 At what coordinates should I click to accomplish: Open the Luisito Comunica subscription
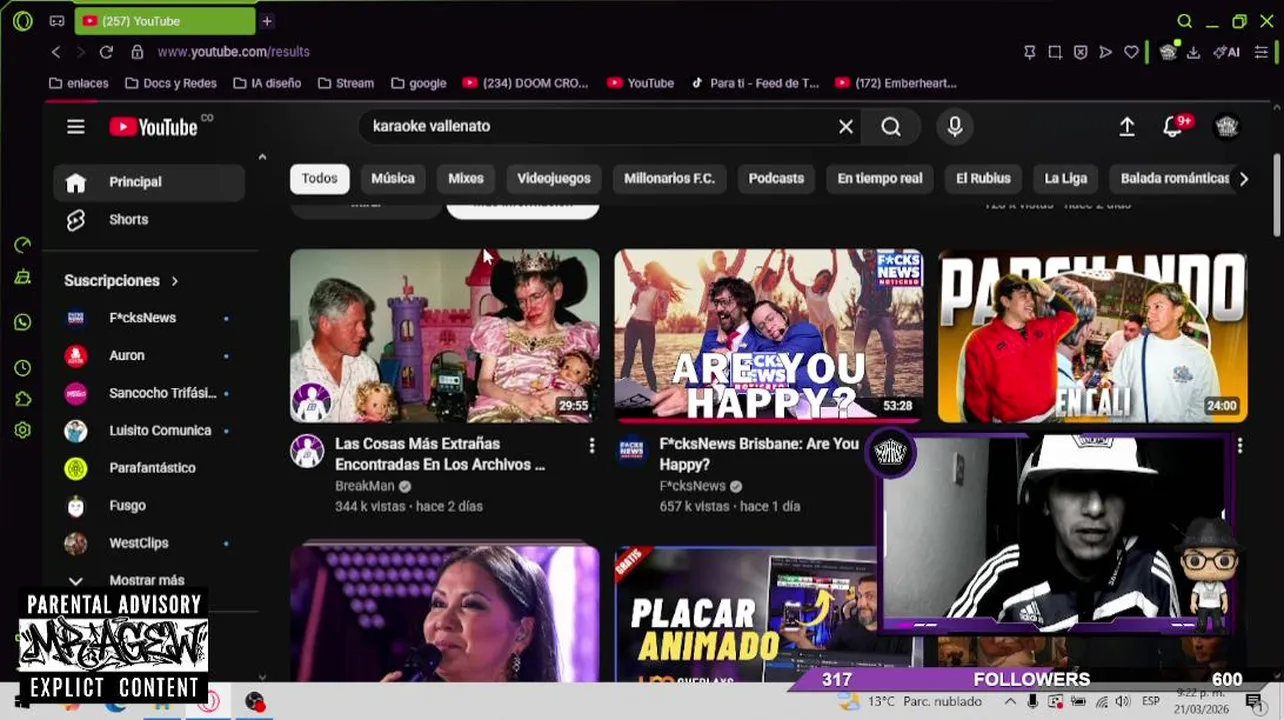(149, 431)
